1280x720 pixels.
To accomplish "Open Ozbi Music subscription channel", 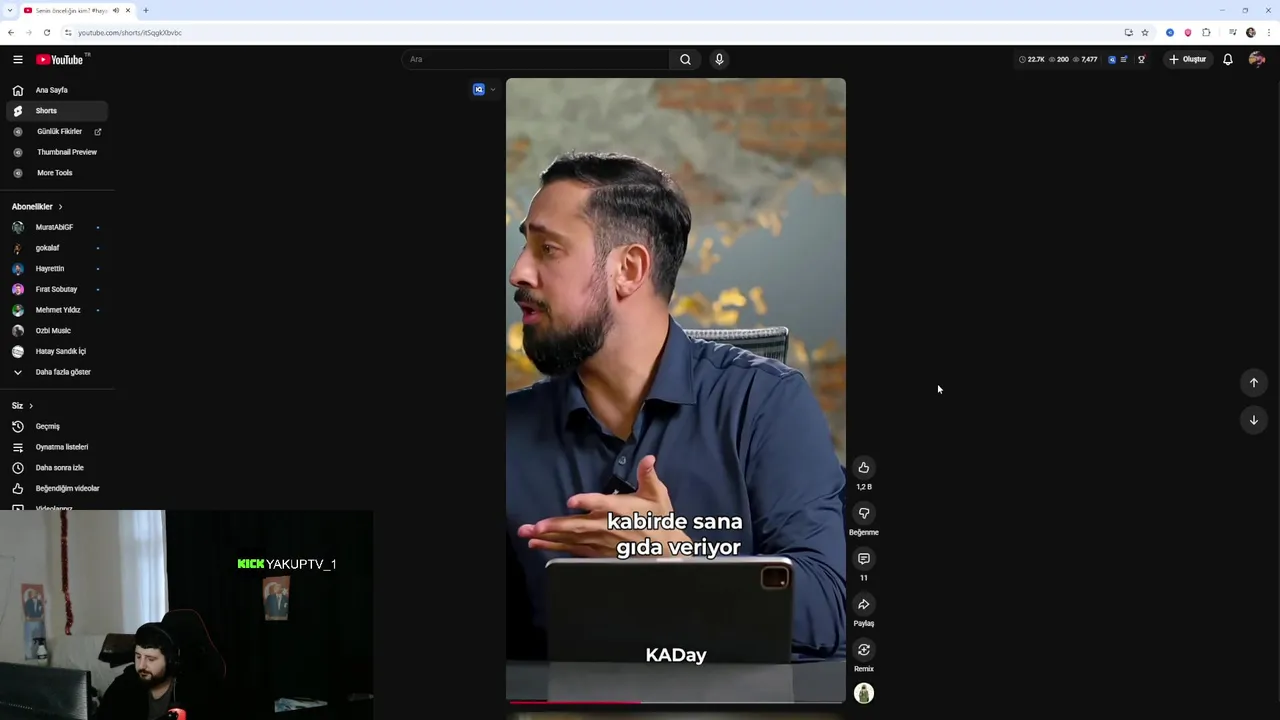I will tap(55, 330).
